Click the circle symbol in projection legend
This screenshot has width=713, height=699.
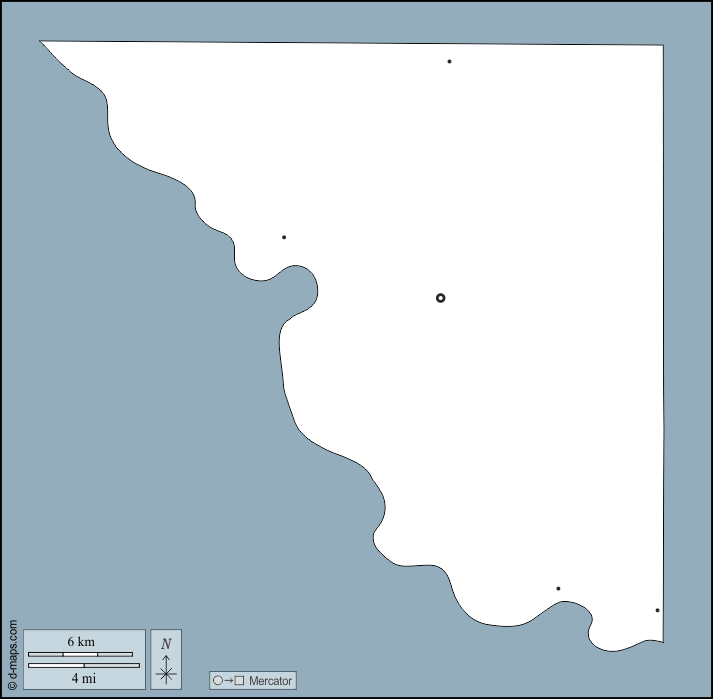pos(218,681)
